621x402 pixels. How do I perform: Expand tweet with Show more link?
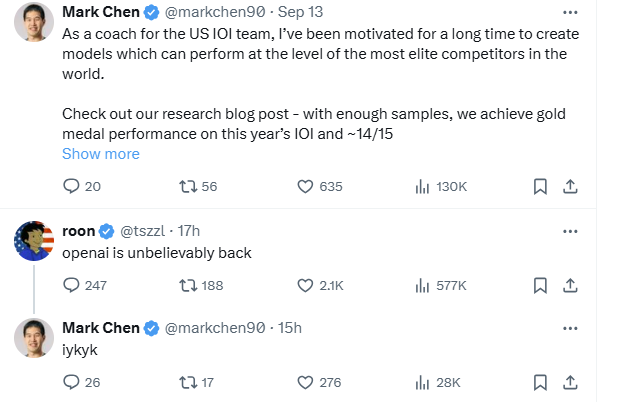(x=101, y=154)
